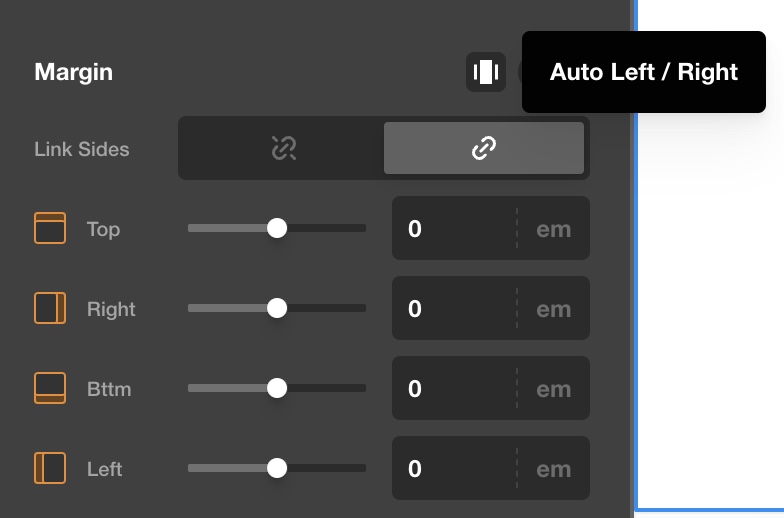The width and height of the screenshot is (784, 518).
Task: Click the Top margin side icon
Action: [50, 229]
